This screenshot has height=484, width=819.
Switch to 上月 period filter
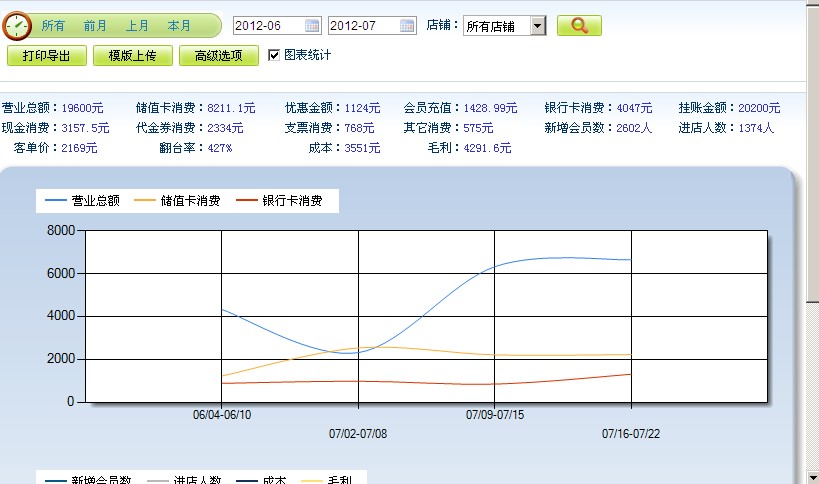[137, 26]
